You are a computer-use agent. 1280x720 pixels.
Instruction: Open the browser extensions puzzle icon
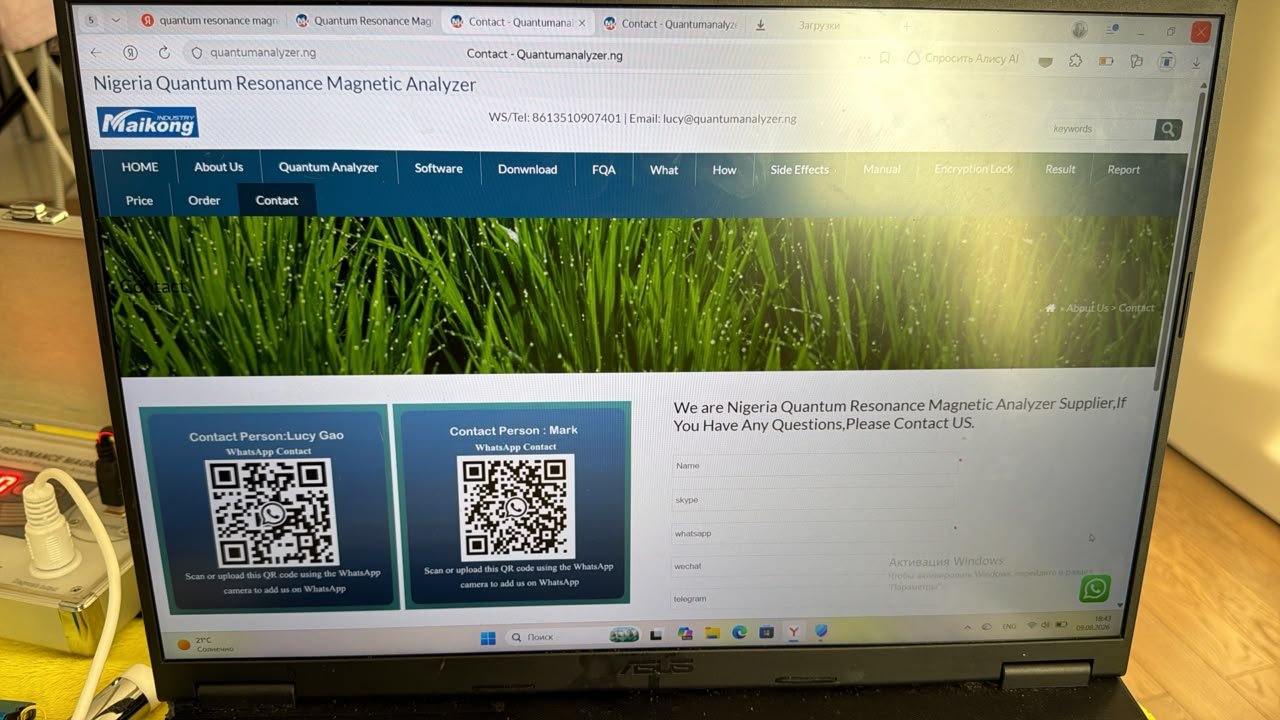tap(1075, 60)
